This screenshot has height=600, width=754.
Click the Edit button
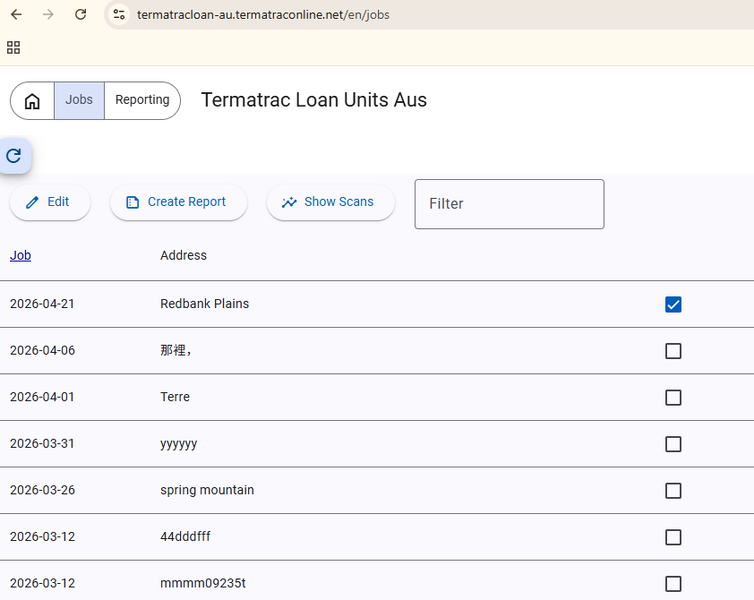point(50,202)
